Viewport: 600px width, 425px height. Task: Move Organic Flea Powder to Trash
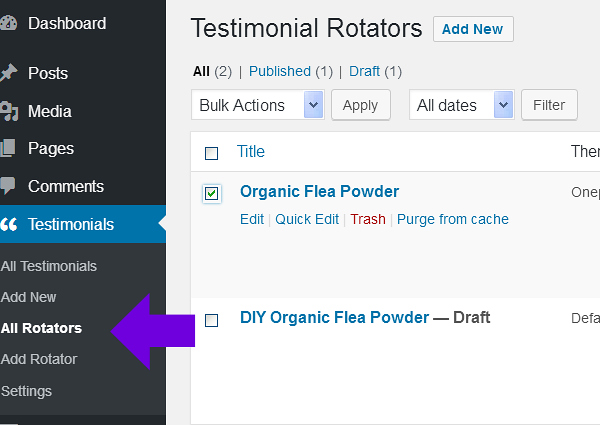pos(367,219)
